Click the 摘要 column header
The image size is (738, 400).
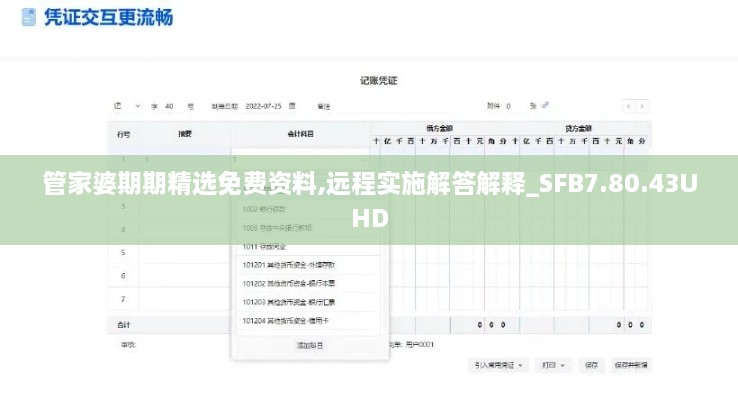(185, 134)
